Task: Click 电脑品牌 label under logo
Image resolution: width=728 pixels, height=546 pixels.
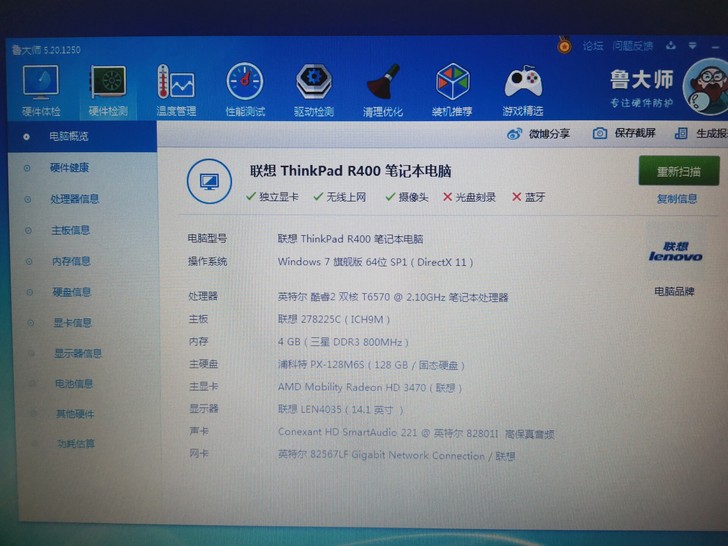Action: coord(674,292)
